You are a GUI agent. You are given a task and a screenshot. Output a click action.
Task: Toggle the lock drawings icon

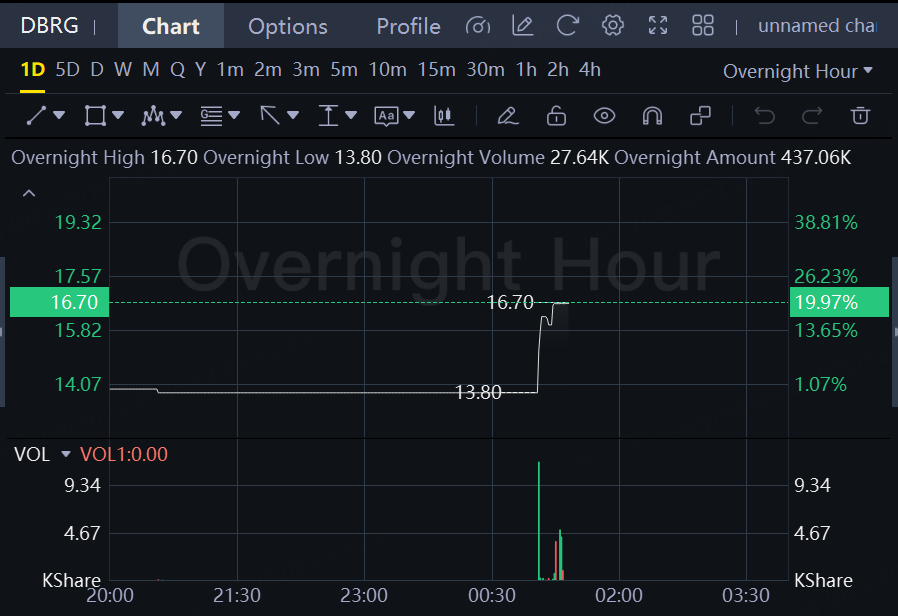(x=557, y=116)
